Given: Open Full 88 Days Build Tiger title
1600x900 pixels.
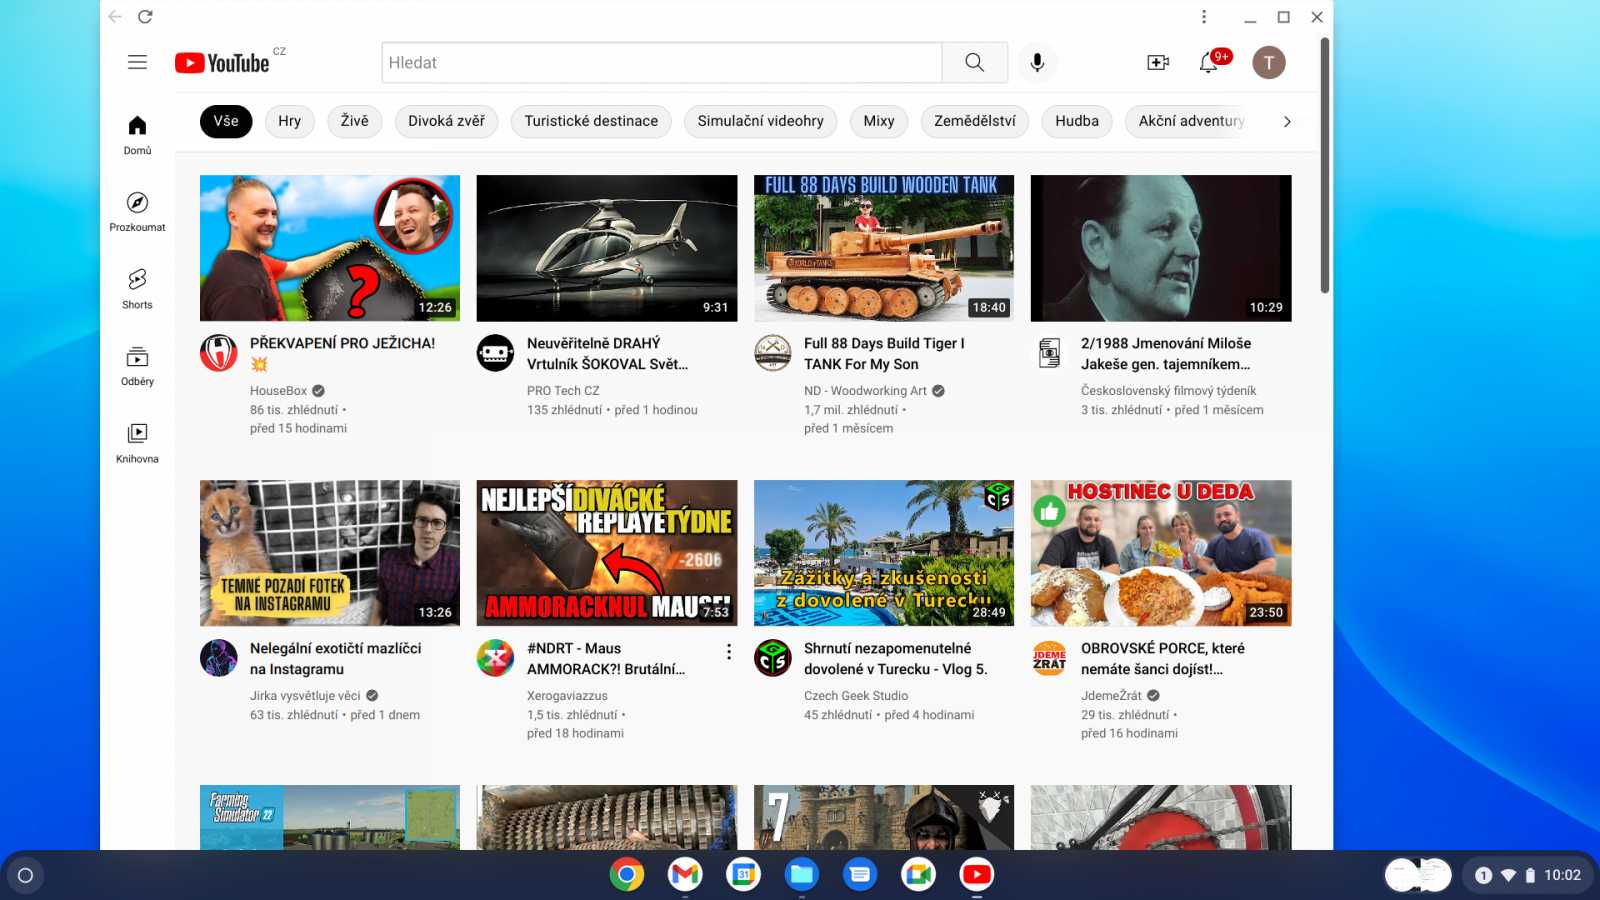Looking at the screenshot, I should tap(884, 353).
